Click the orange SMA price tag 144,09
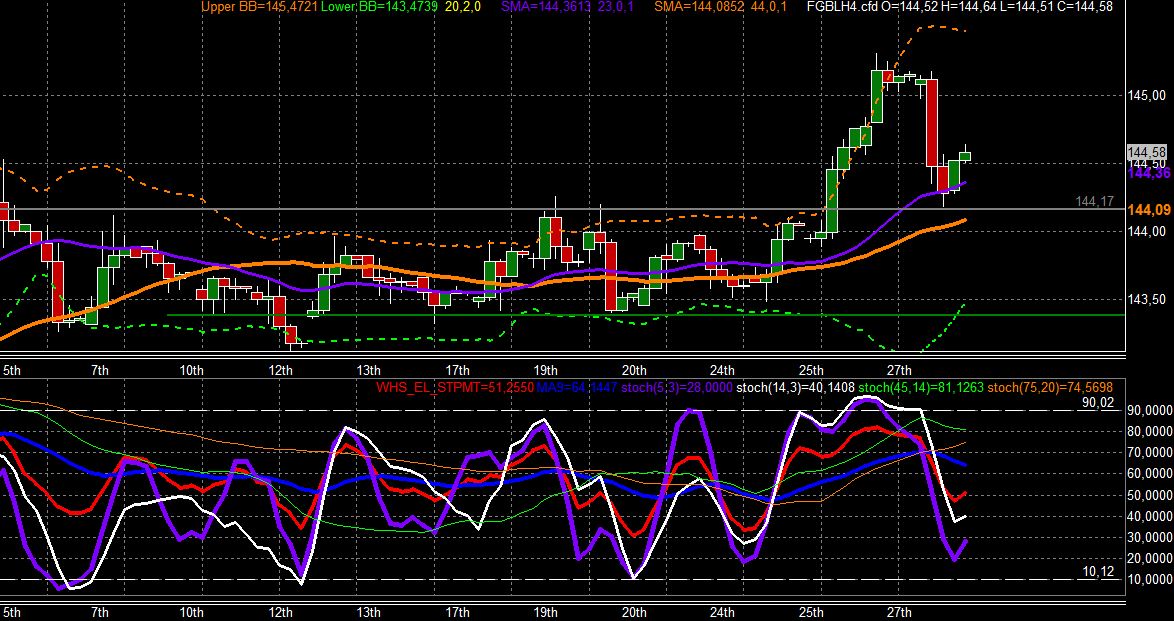1174x621 pixels. (1149, 210)
